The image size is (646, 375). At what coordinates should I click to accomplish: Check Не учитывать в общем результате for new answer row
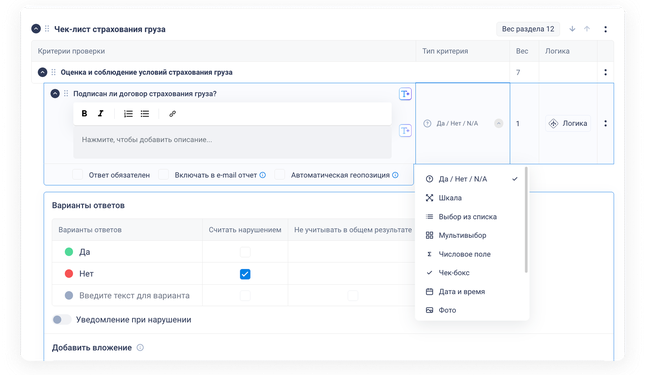point(353,295)
